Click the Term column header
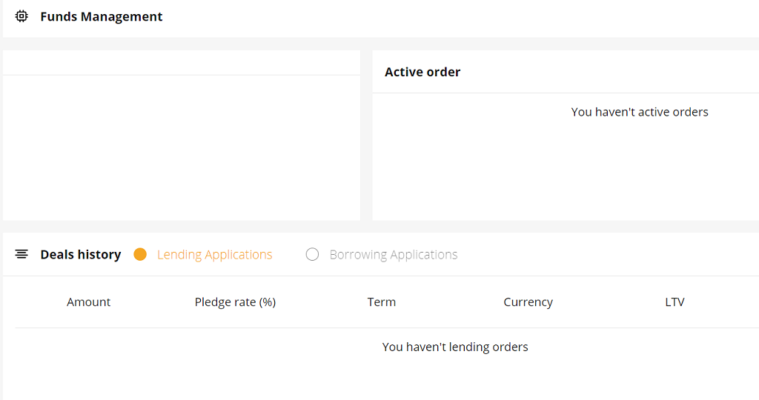 pyautogui.click(x=381, y=302)
